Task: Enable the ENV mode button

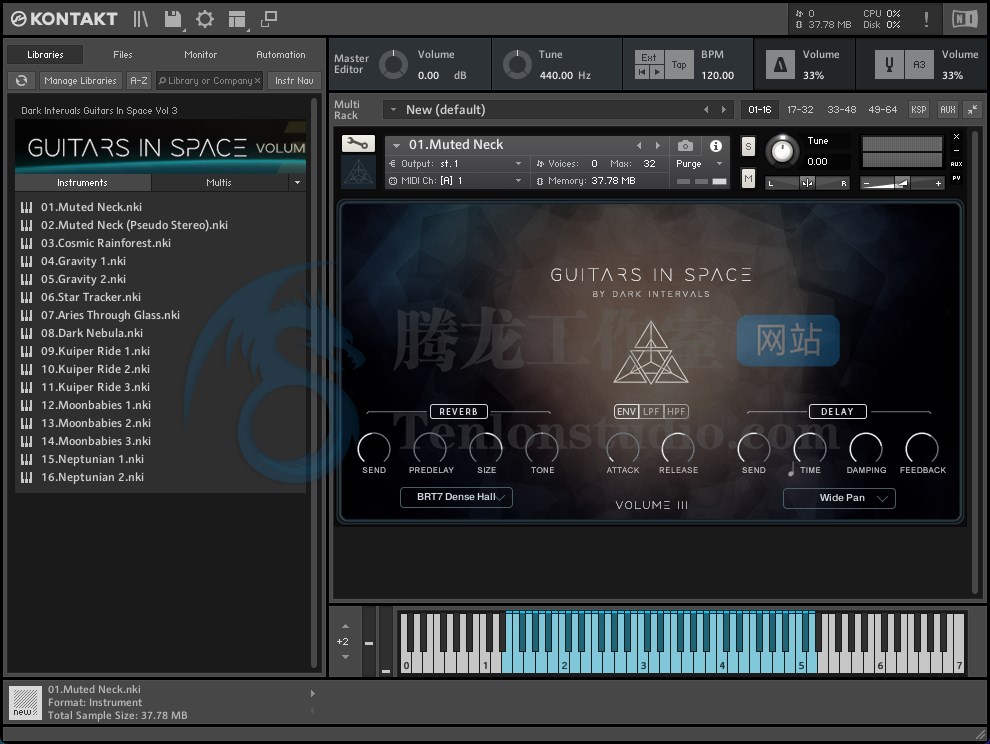Action: pyautogui.click(x=626, y=412)
